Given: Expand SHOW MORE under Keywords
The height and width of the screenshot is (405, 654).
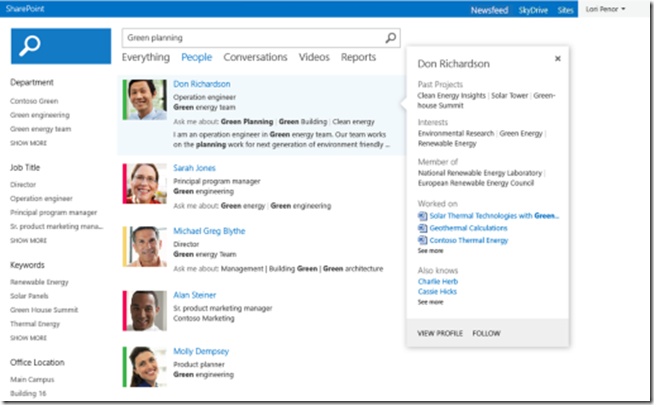Looking at the screenshot, I should click(x=28, y=338).
